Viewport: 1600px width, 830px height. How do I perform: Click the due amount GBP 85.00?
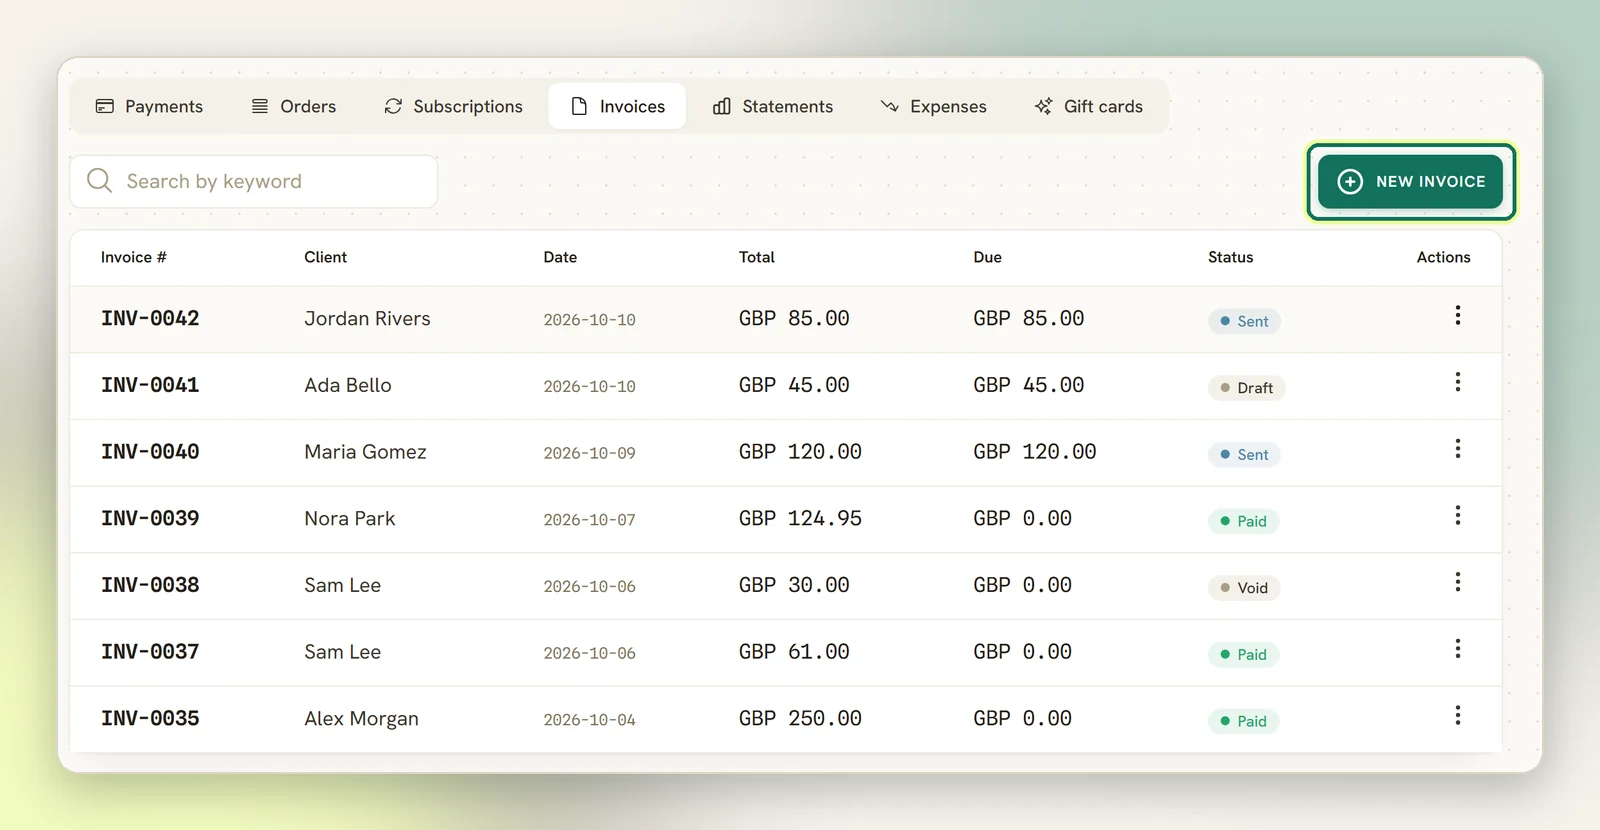(x=1029, y=318)
